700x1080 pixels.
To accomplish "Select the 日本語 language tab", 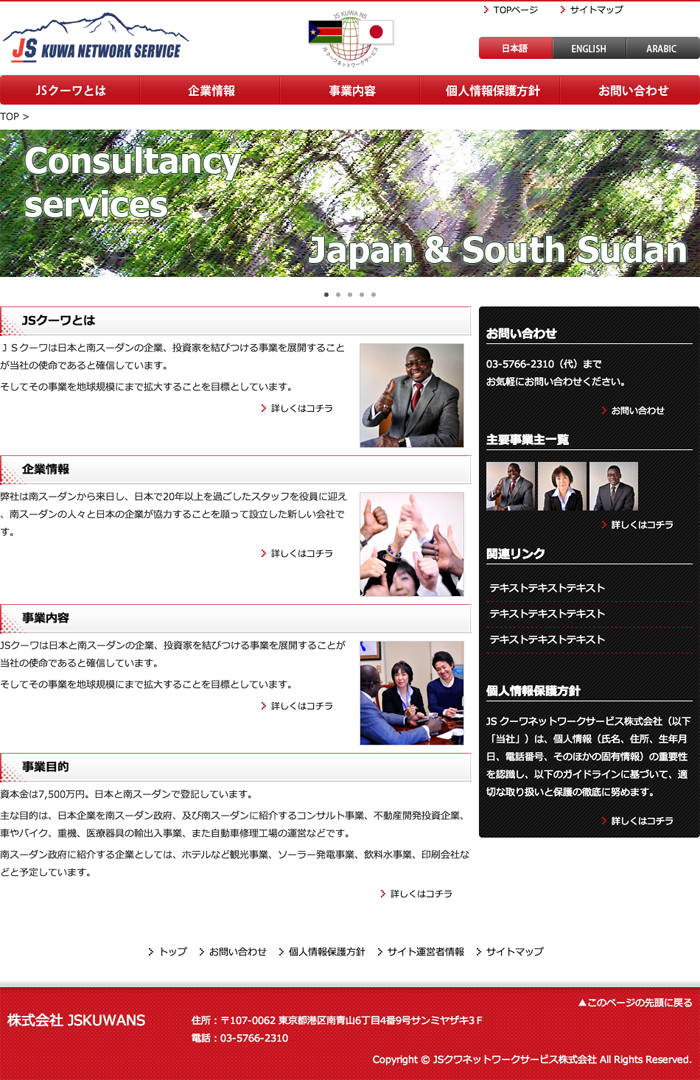I will [515, 48].
